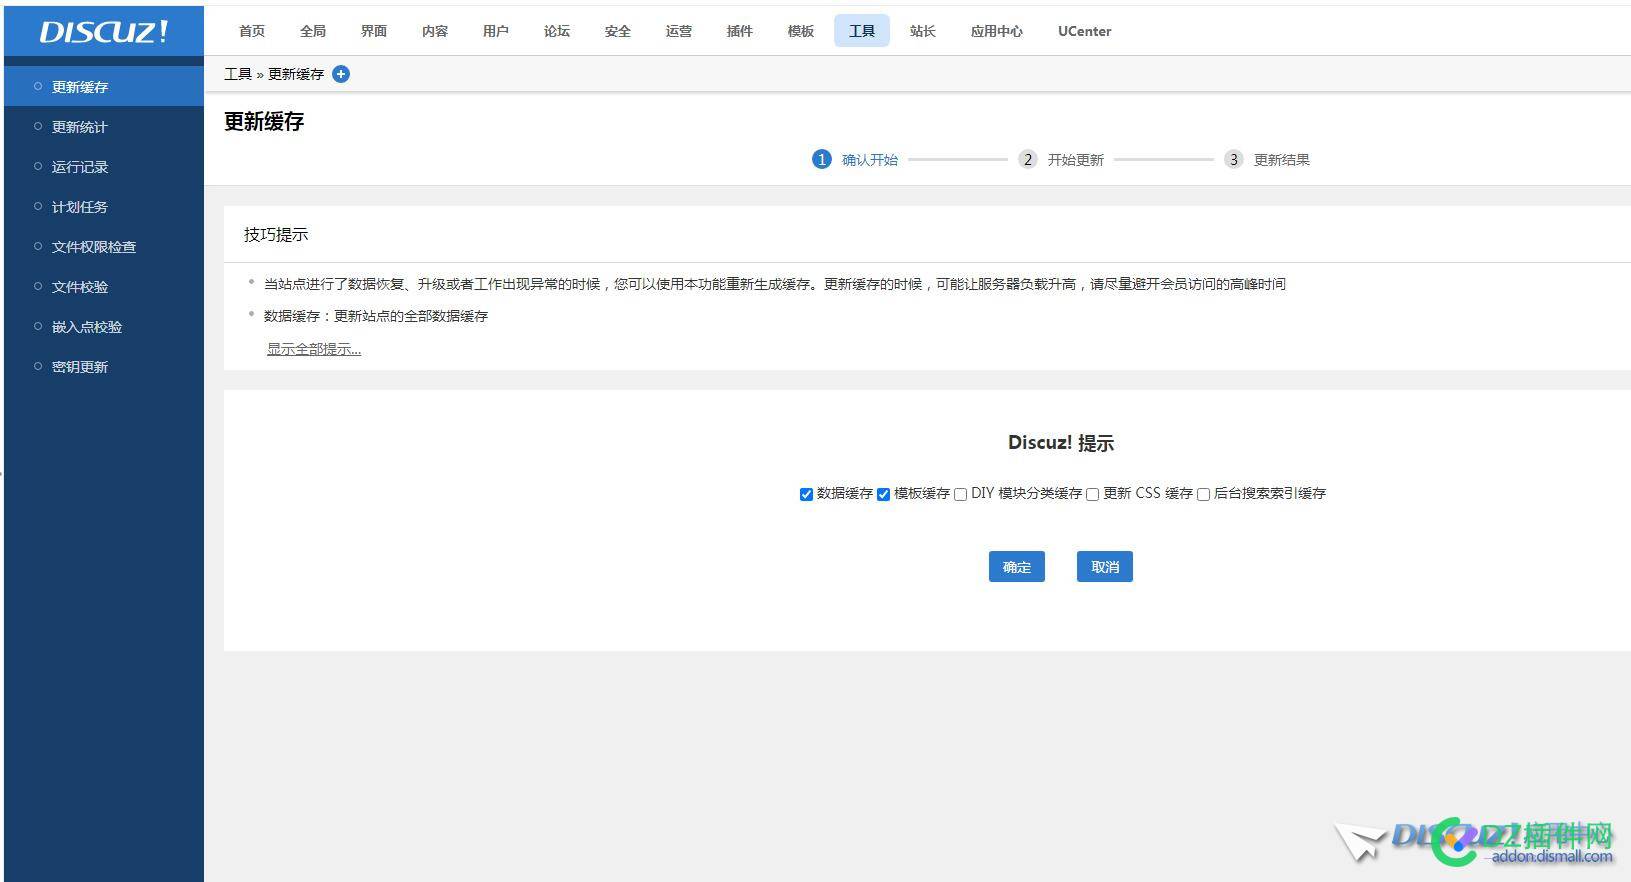Confirm with the 确定 button
Viewport: 1631px width, 882px height.
(1017, 567)
